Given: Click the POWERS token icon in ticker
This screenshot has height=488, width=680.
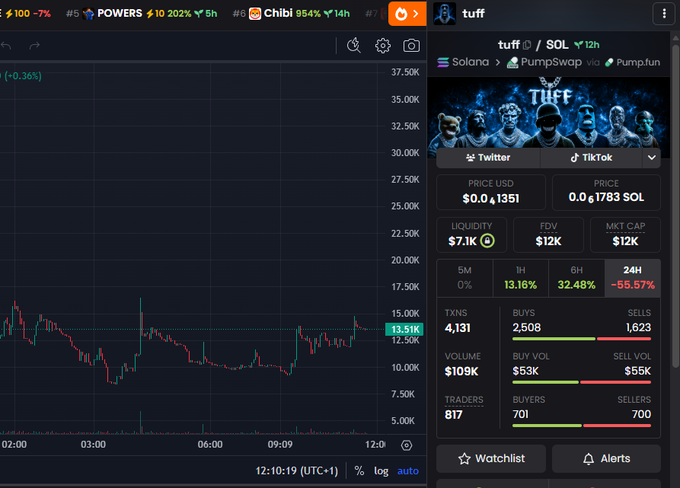Looking at the screenshot, I should 88,14.
